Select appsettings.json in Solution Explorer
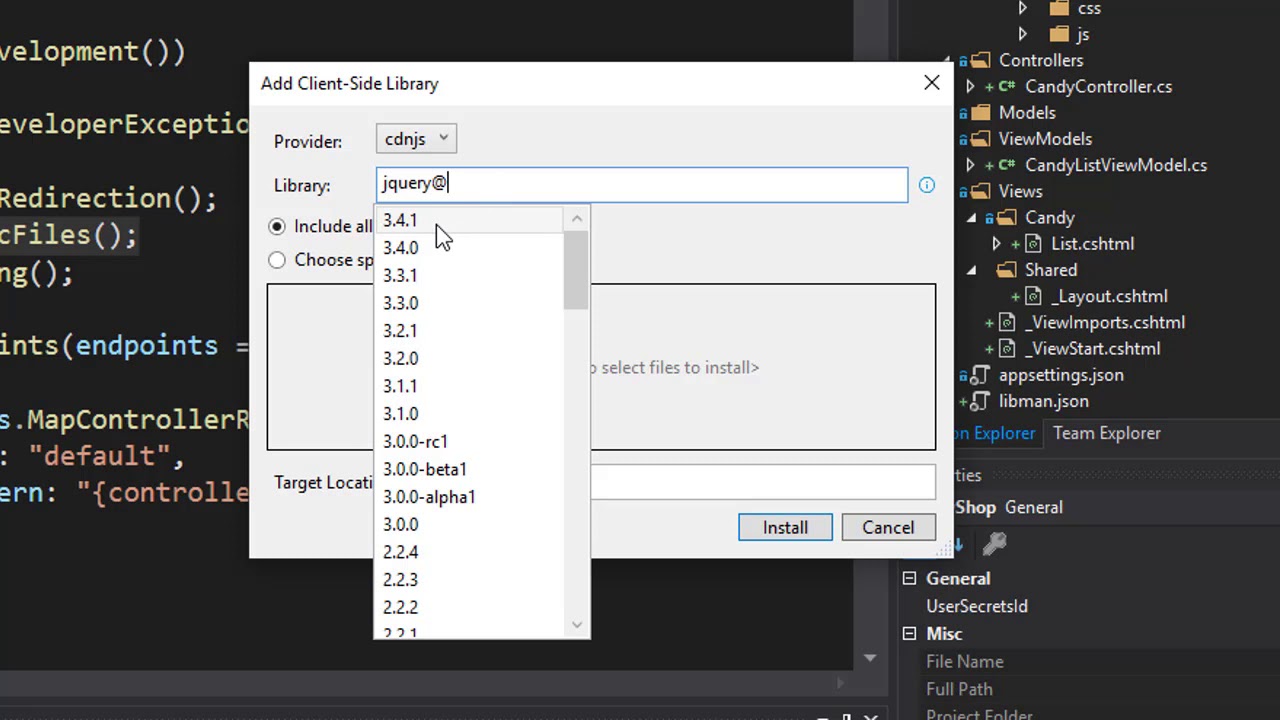The image size is (1280, 720). click(x=1061, y=375)
